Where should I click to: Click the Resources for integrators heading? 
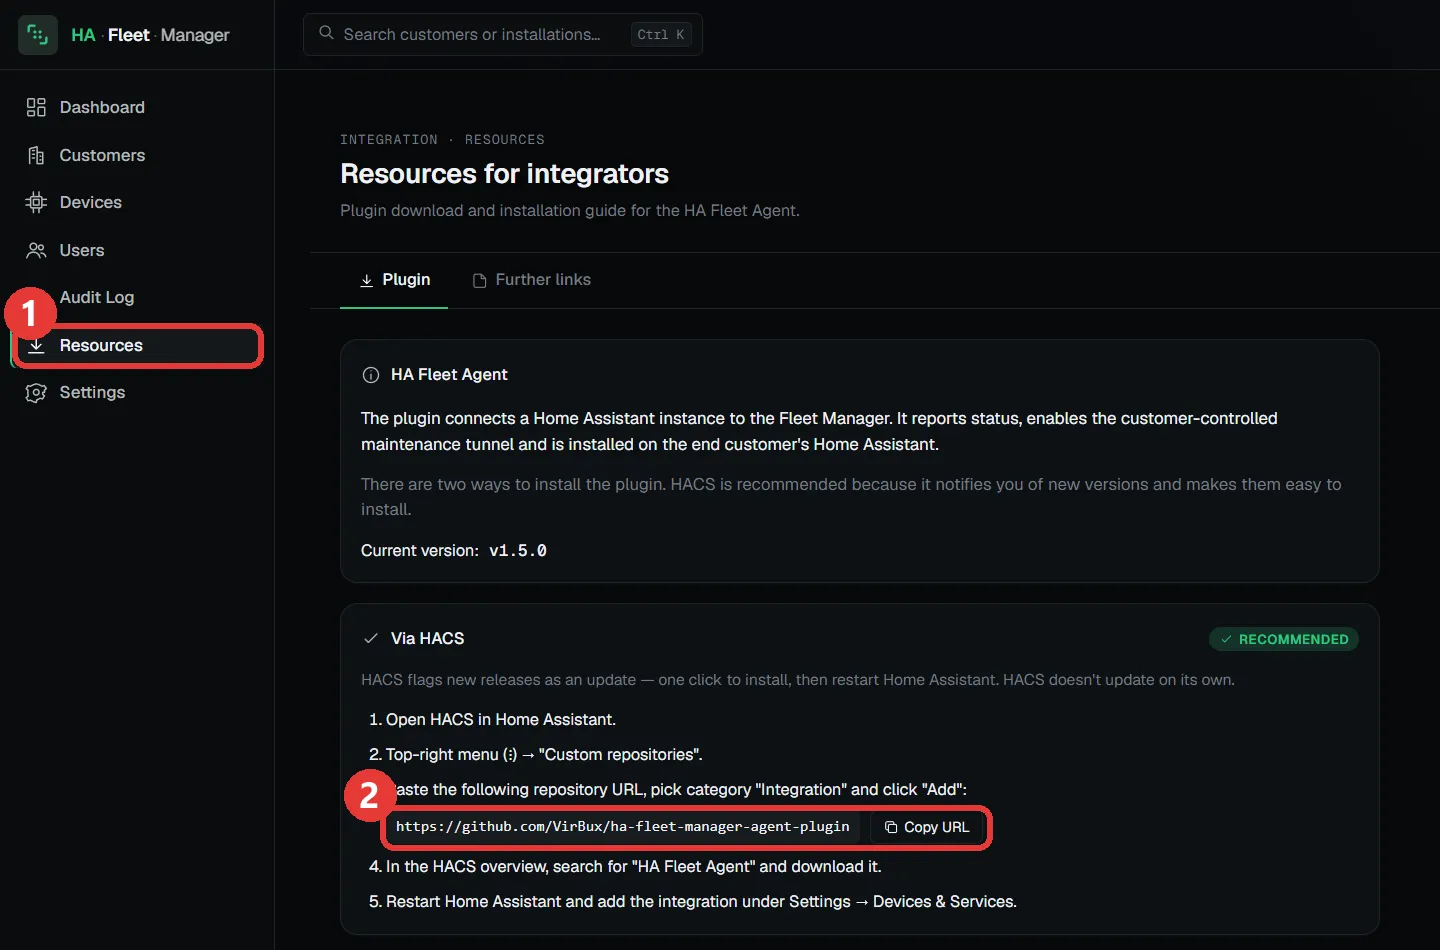[x=504, y=174]
